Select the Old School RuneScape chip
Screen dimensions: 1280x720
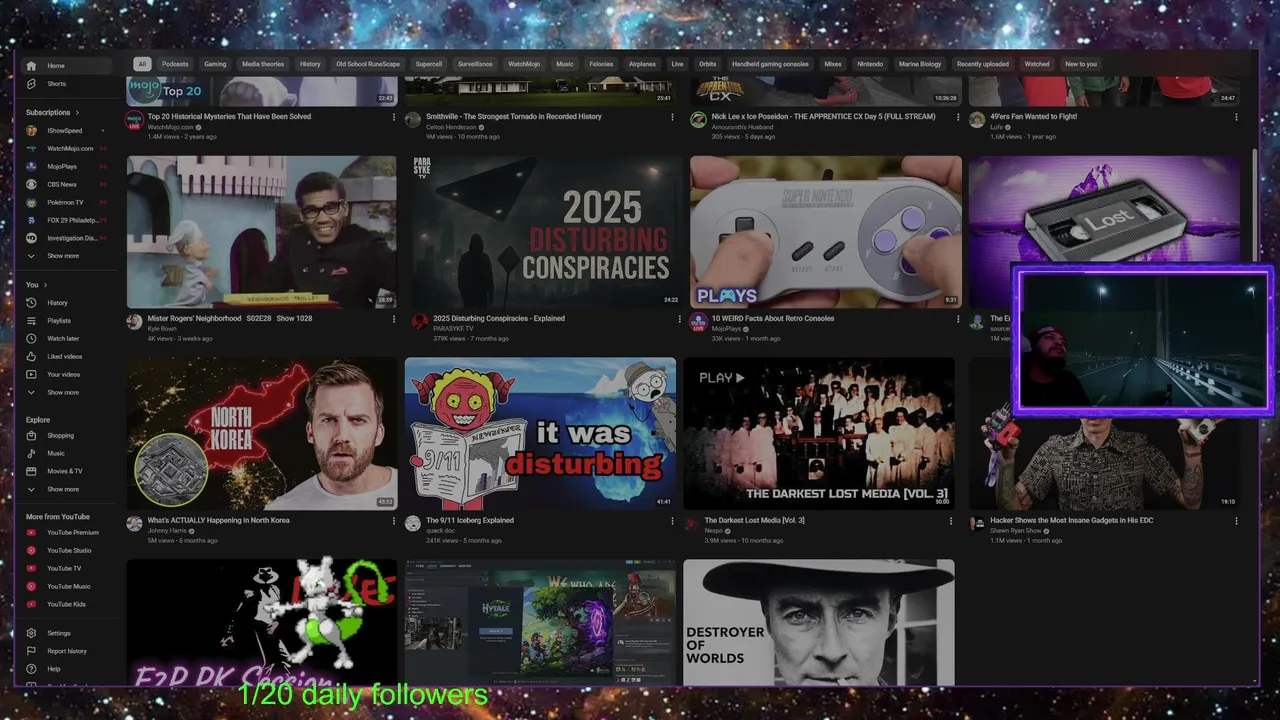(x=368, y=64)
